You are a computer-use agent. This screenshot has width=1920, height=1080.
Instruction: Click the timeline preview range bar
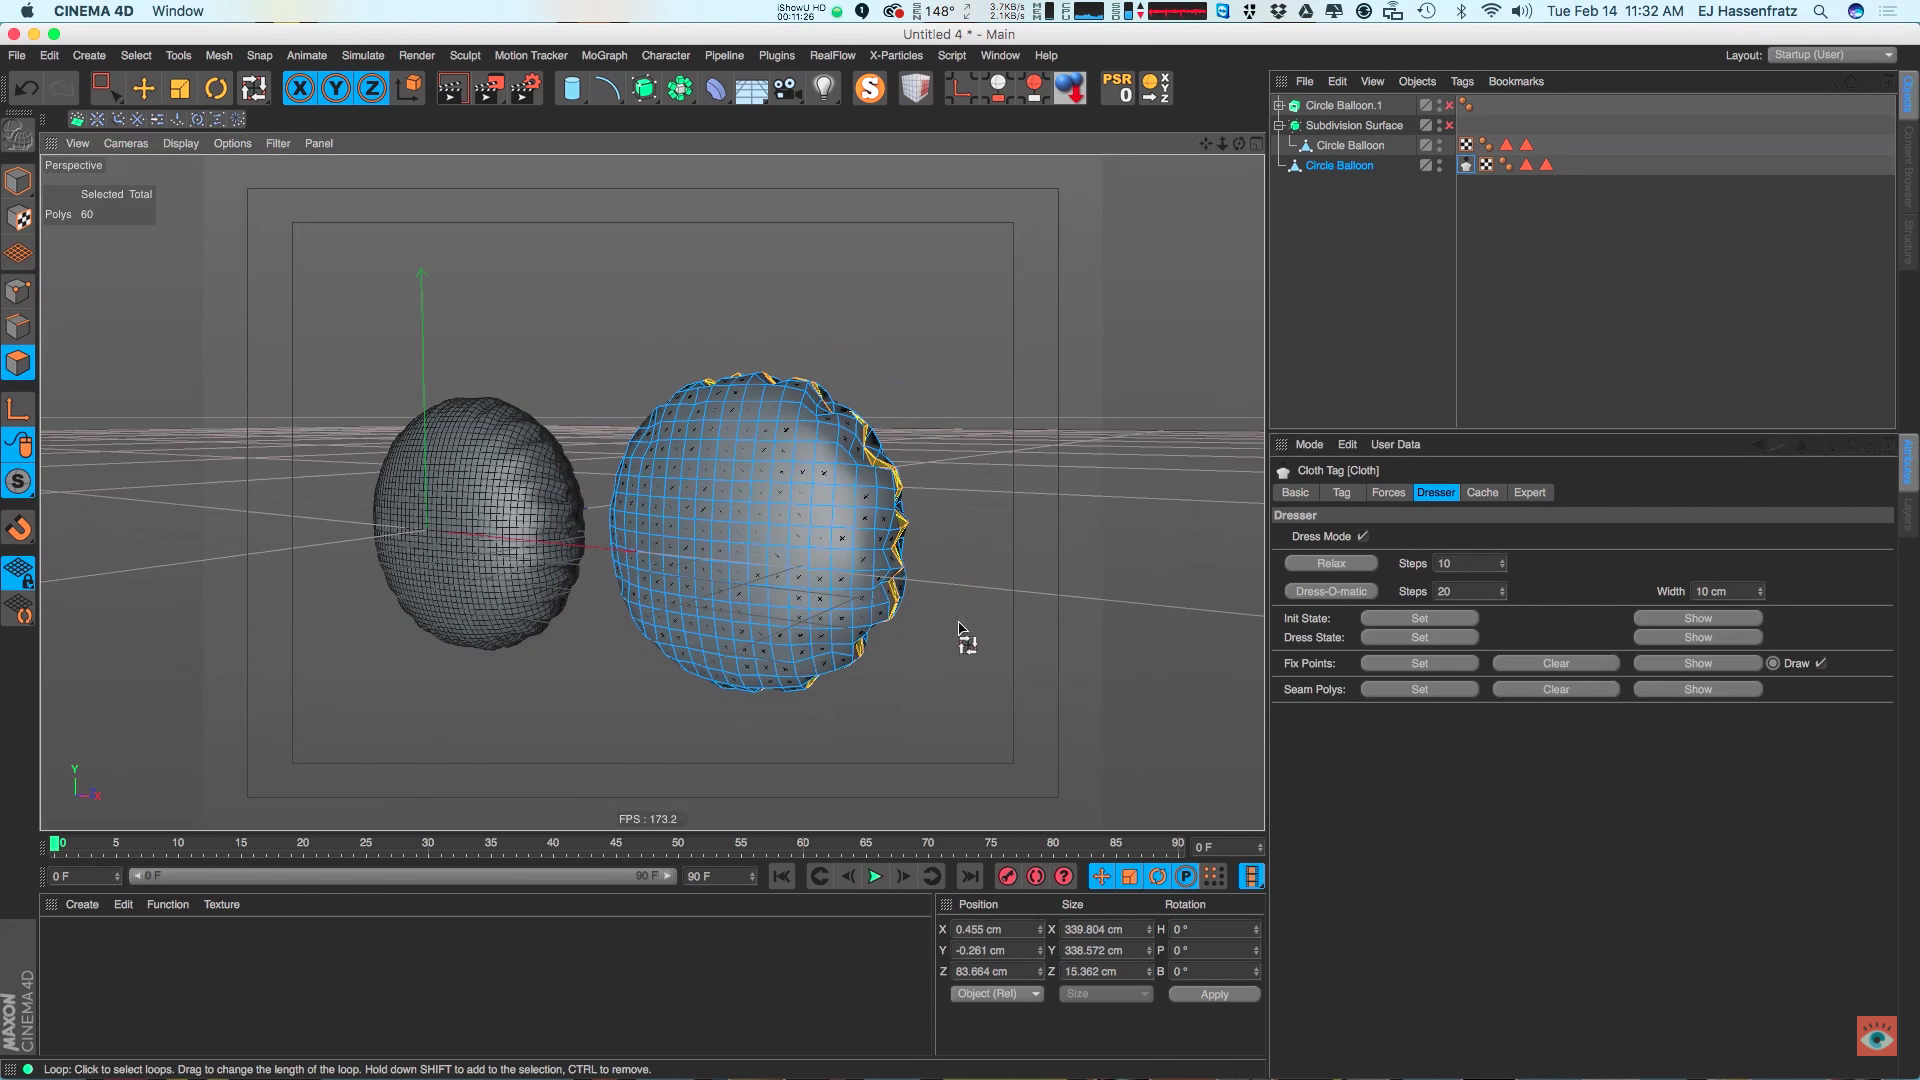pyautogui.click(x=404, y=876)
